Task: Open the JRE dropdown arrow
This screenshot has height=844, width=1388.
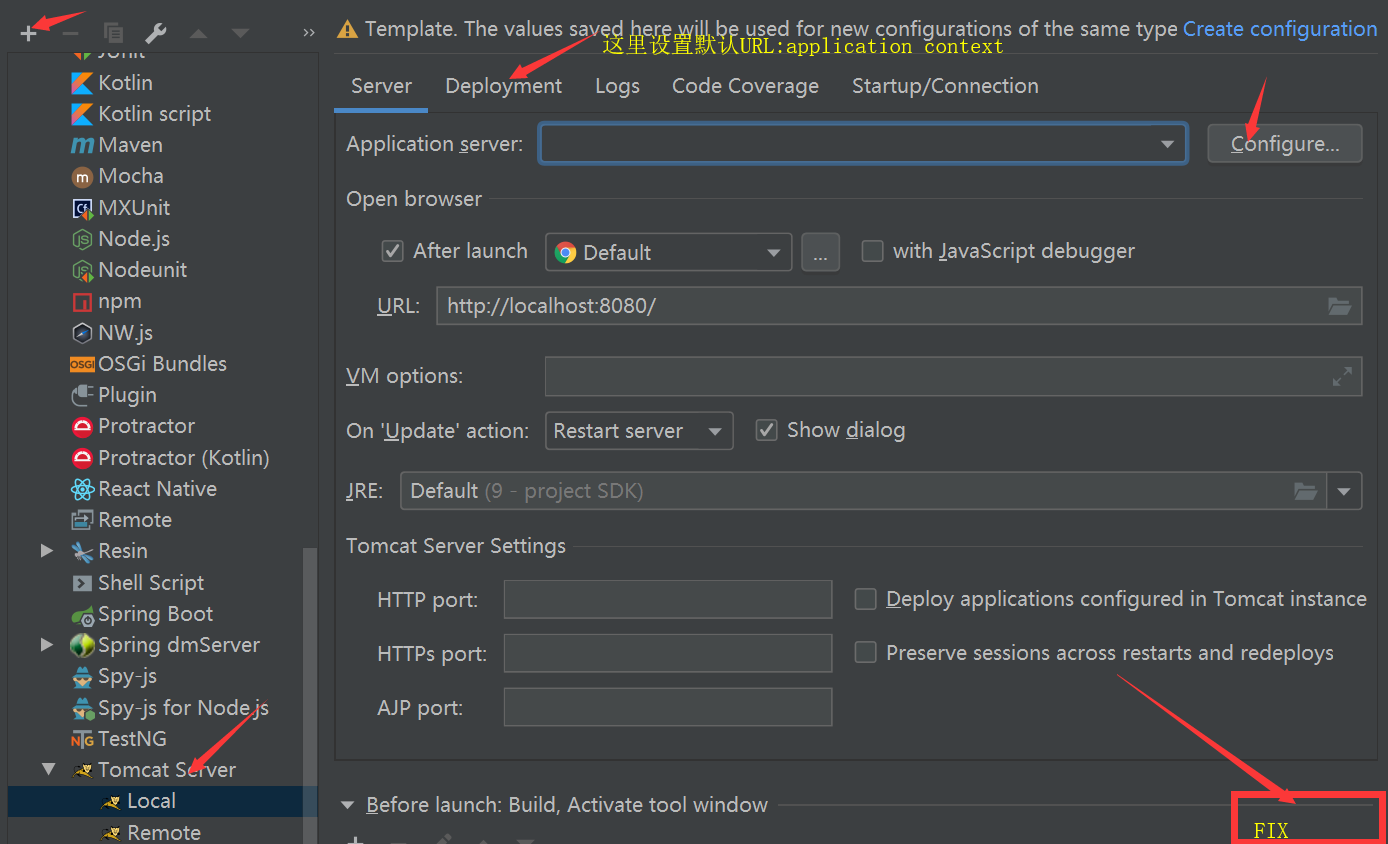Action: pyautogui.click(x=1344, y=491)
